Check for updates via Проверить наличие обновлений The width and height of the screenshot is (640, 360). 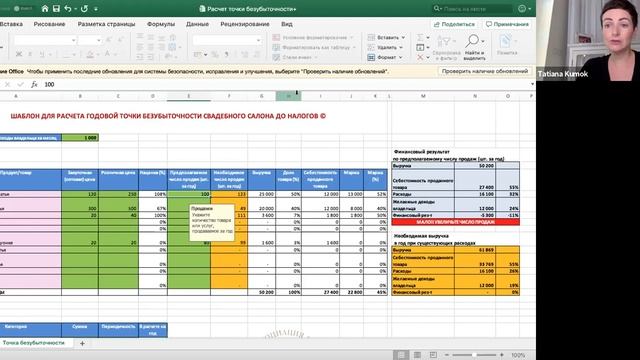[485, 71]
